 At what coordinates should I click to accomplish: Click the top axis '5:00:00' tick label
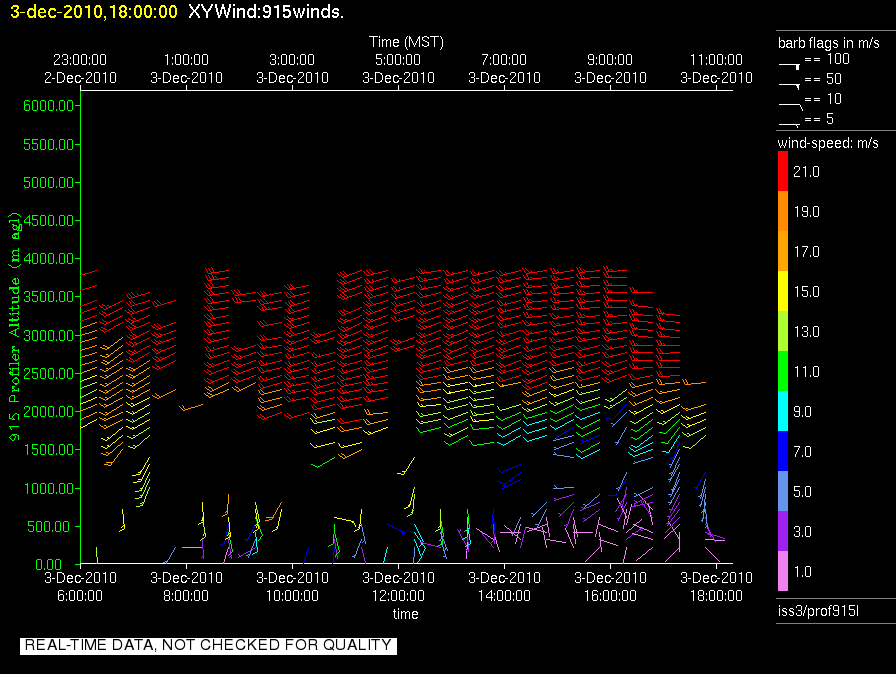coord(398,60)
